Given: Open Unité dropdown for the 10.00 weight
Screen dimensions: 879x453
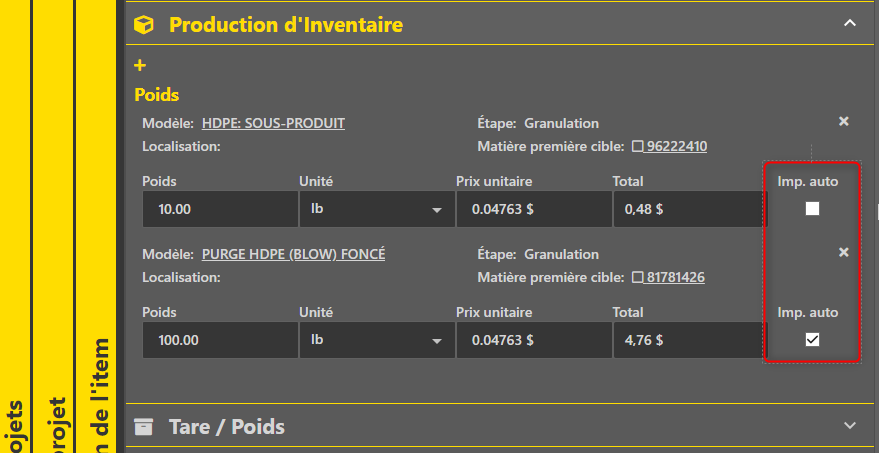Looking at the screenshot, I should pyautogui.click(x=377, y=209).
